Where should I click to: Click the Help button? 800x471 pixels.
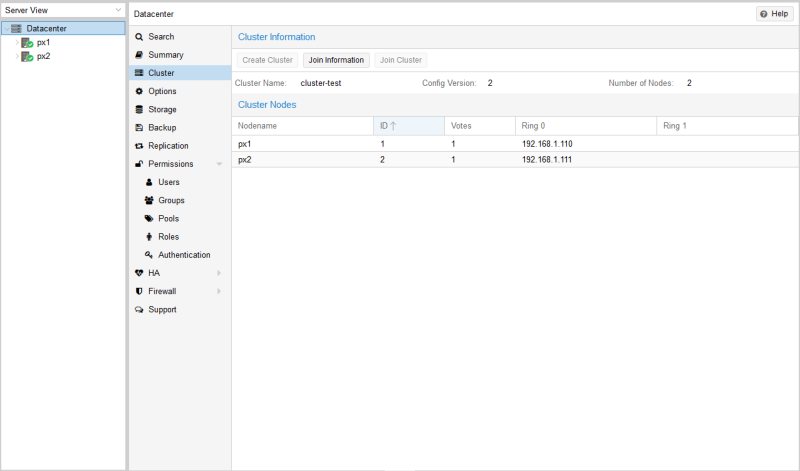(774, 14)
